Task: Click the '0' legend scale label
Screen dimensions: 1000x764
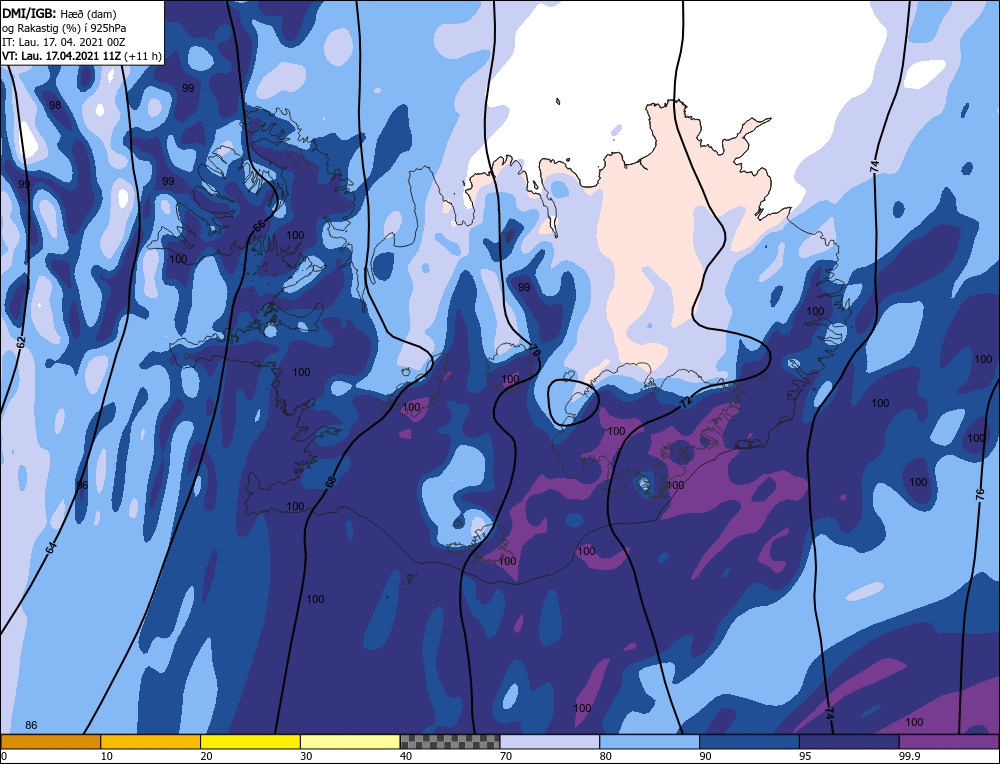Action: pyautogui.click(x=4, y=756)
